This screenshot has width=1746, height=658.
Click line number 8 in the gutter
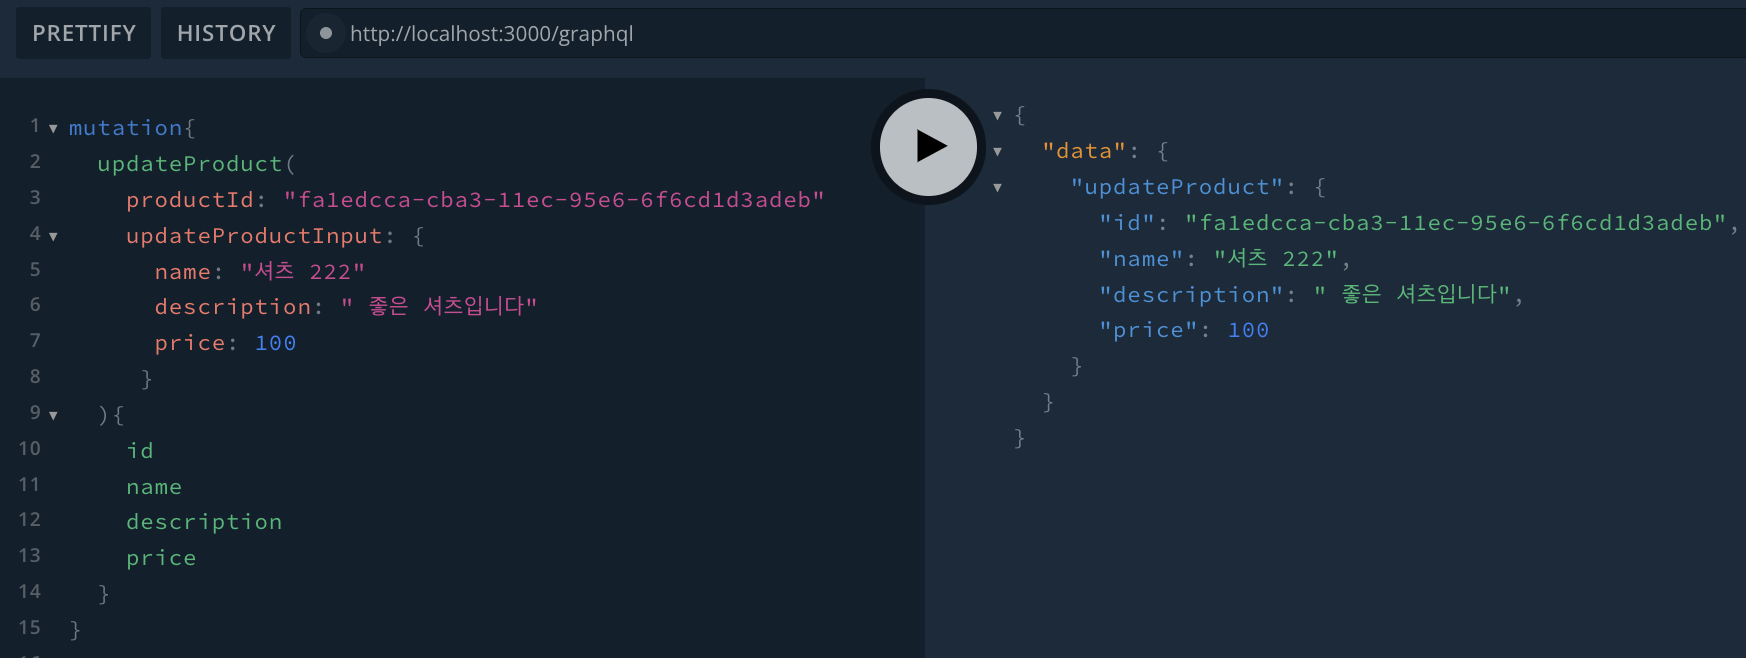coord(35,376)
